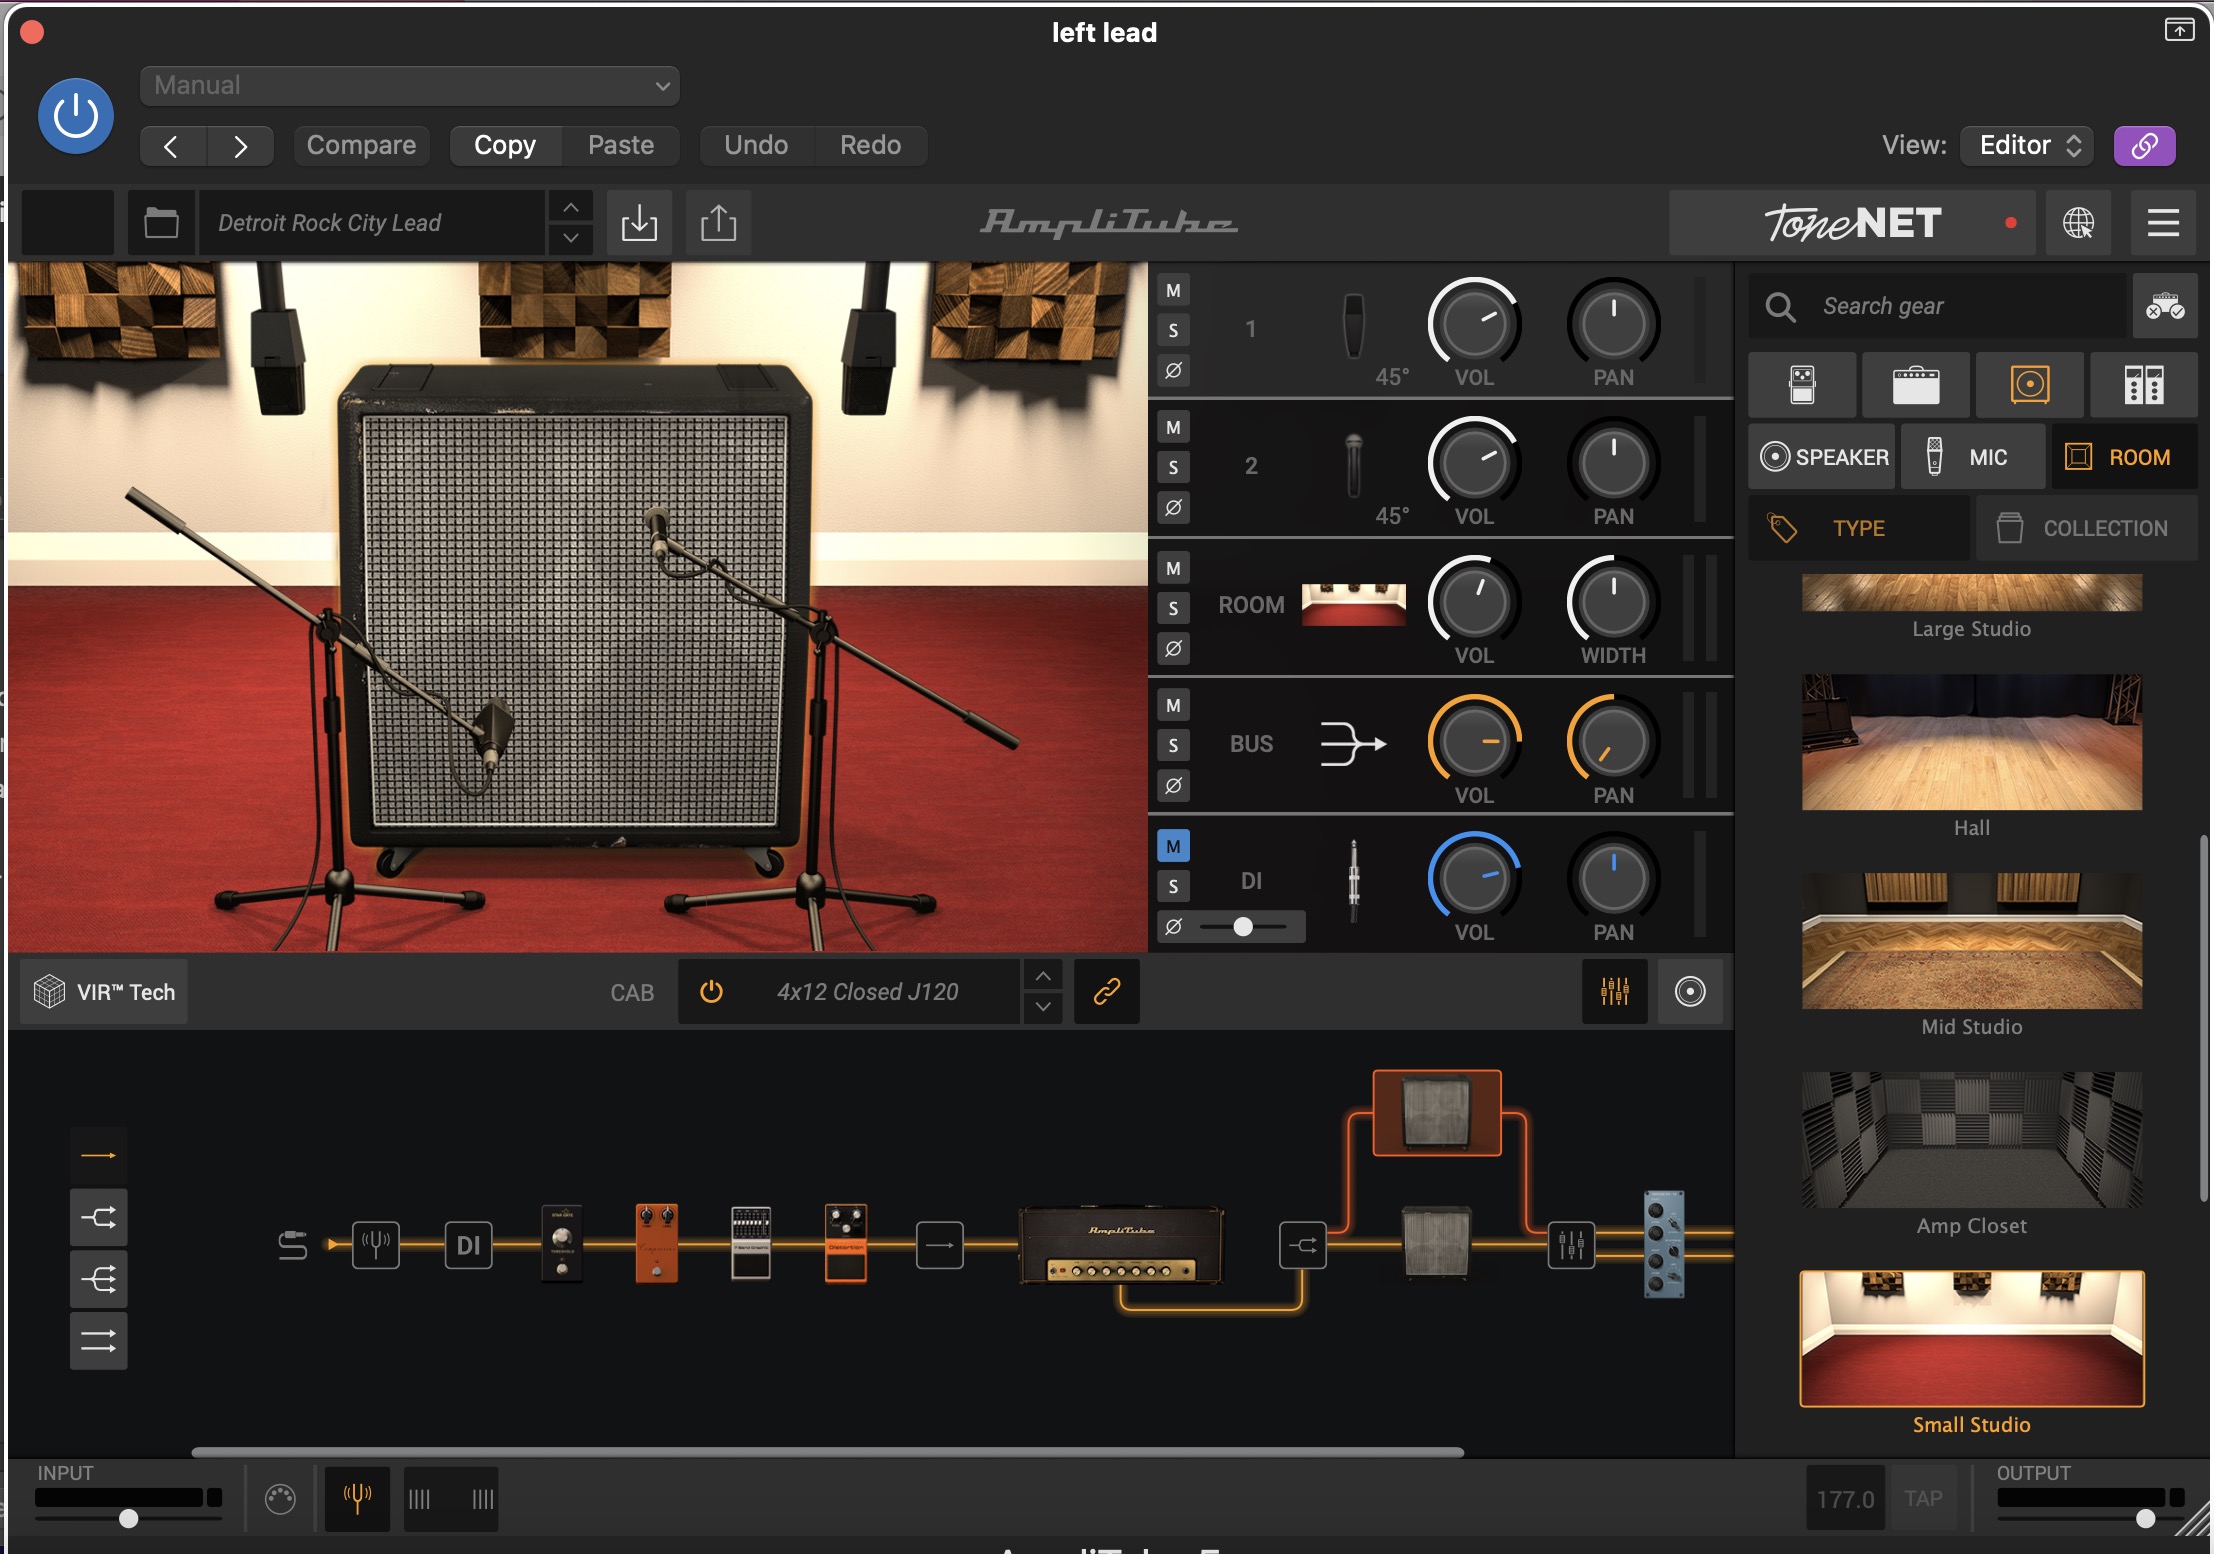
Task: Click the Undo button
Action: (x=756, y=146)
